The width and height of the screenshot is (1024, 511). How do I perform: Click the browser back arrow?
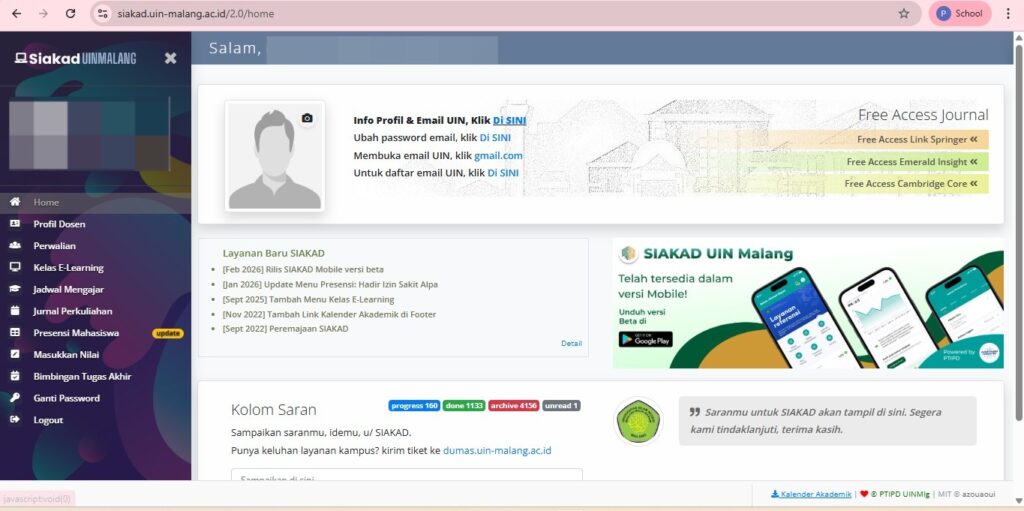click(16, 14)
